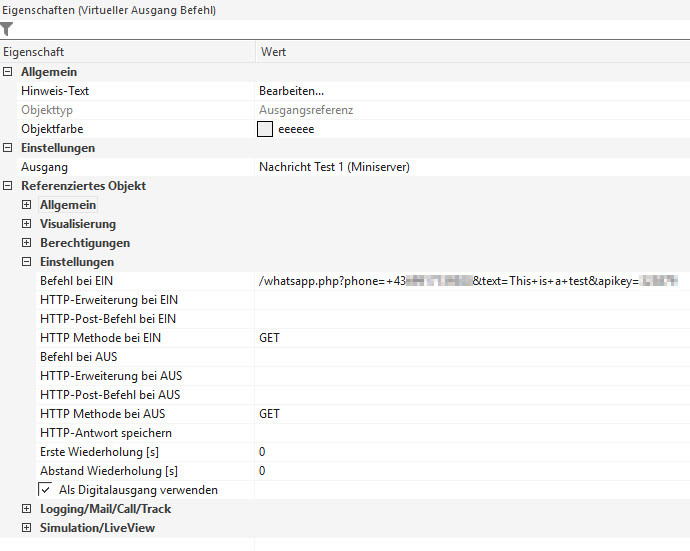Select the Ausgang value Nachricht Test 1

pos(334,167)
